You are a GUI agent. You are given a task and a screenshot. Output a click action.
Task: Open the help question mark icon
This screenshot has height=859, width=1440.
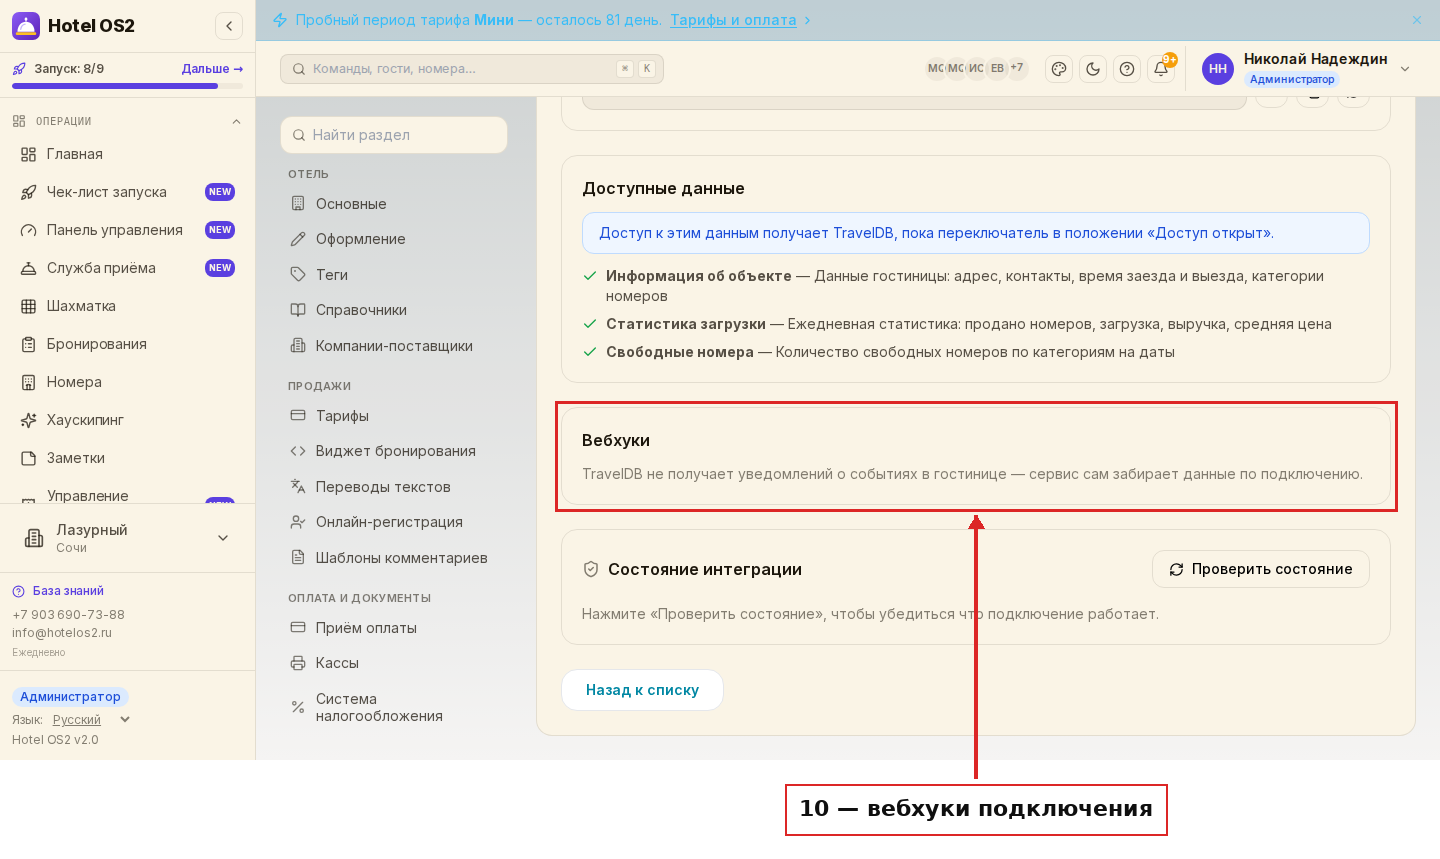point(1127,69)
